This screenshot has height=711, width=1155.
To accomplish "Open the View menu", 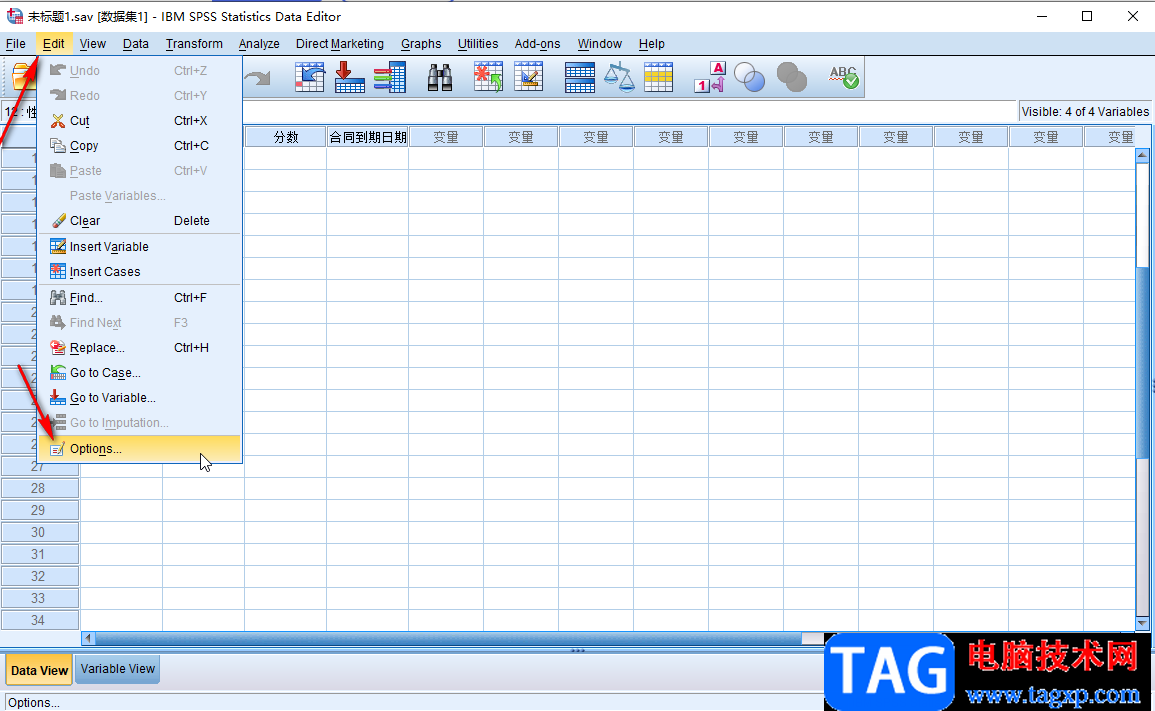I will [93, 43].
